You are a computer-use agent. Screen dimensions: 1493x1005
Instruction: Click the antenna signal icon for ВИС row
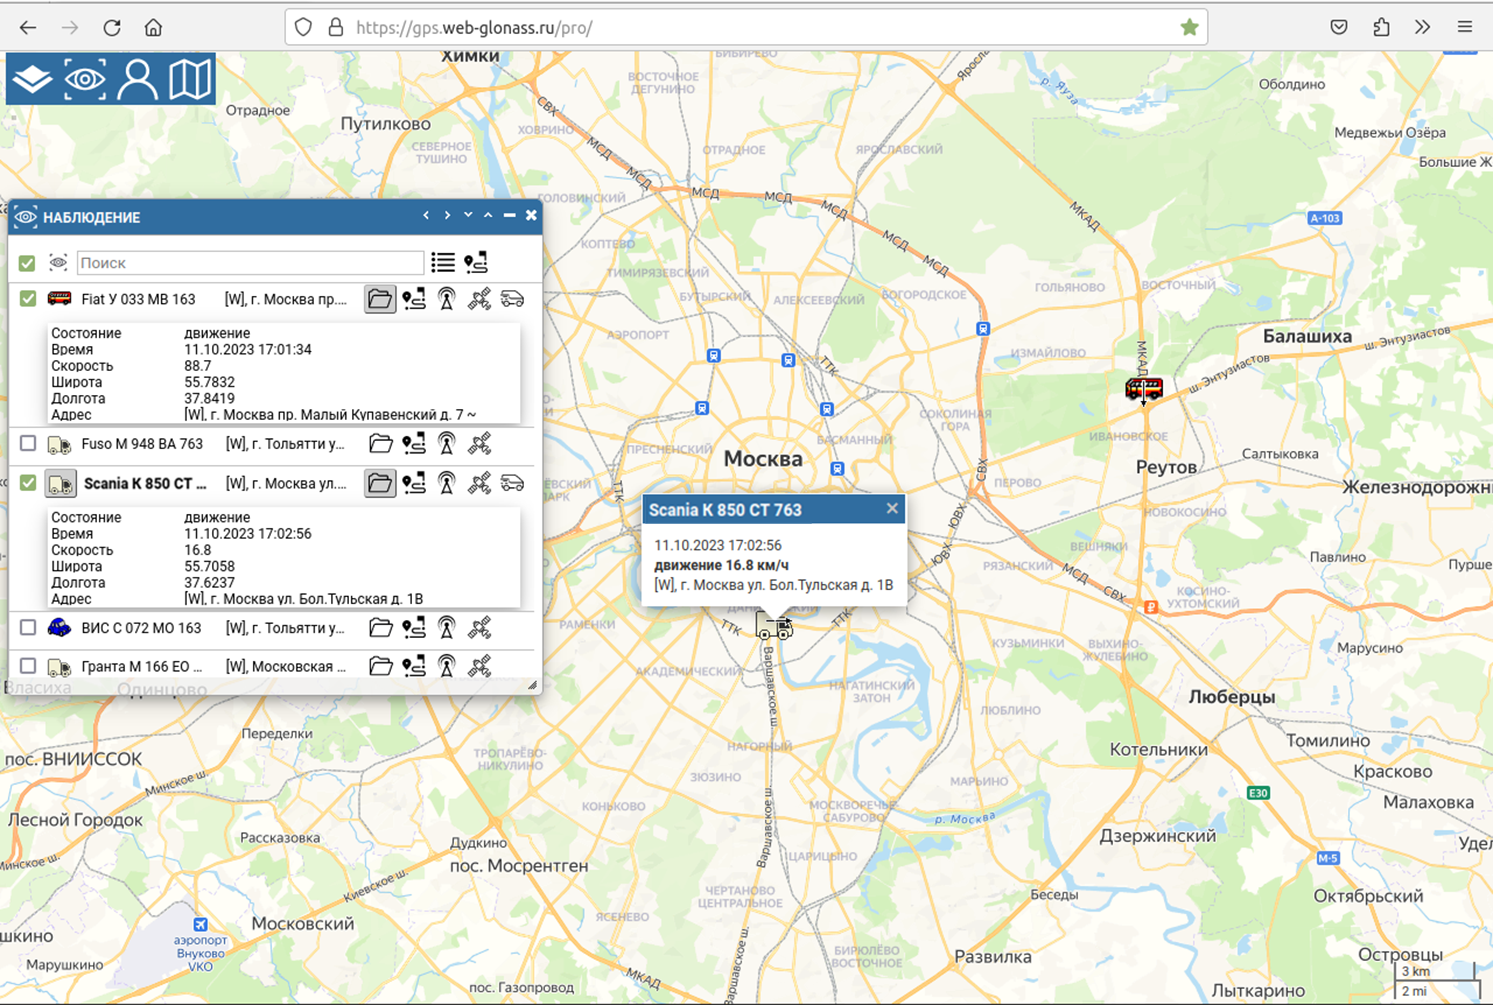pyautogui.click(x=447, y=628)
